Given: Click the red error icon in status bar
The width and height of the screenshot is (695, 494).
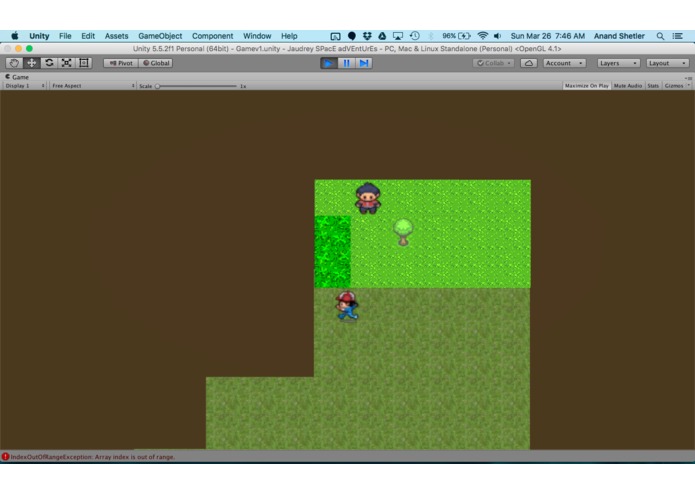Looking at the screenshot, I should (x=5, y=457).
